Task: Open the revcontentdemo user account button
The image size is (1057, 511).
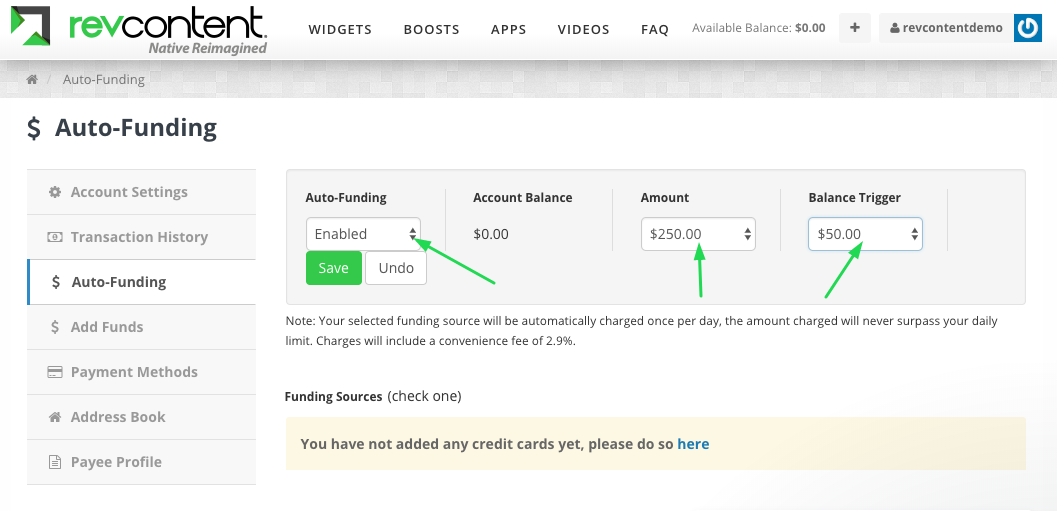Action: [946, 28]
